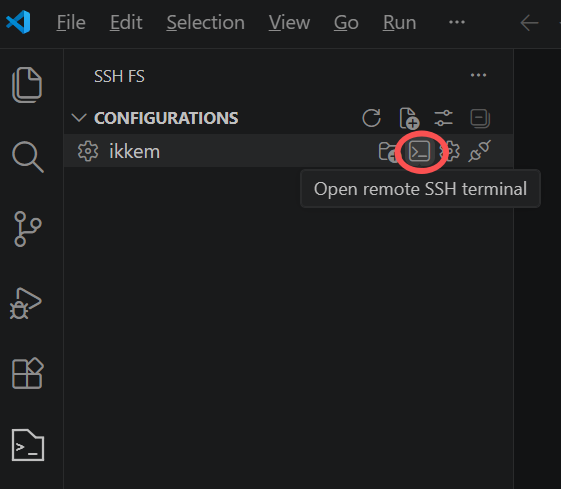Collapse the CONFIGURATIONS section chevron
Viewport: 561px width, 489px height.
point(79,118)
